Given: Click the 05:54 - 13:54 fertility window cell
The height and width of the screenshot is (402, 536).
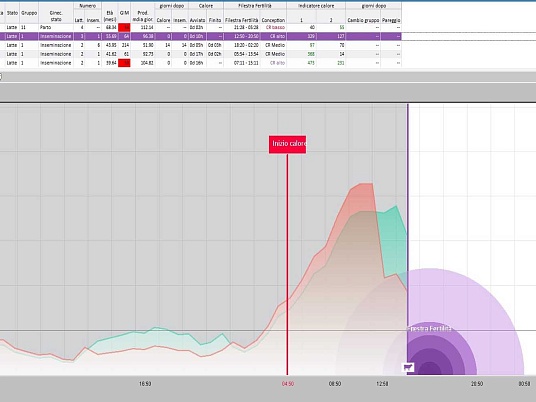Looking at the screenshot, I should click(x=246, y=54).
